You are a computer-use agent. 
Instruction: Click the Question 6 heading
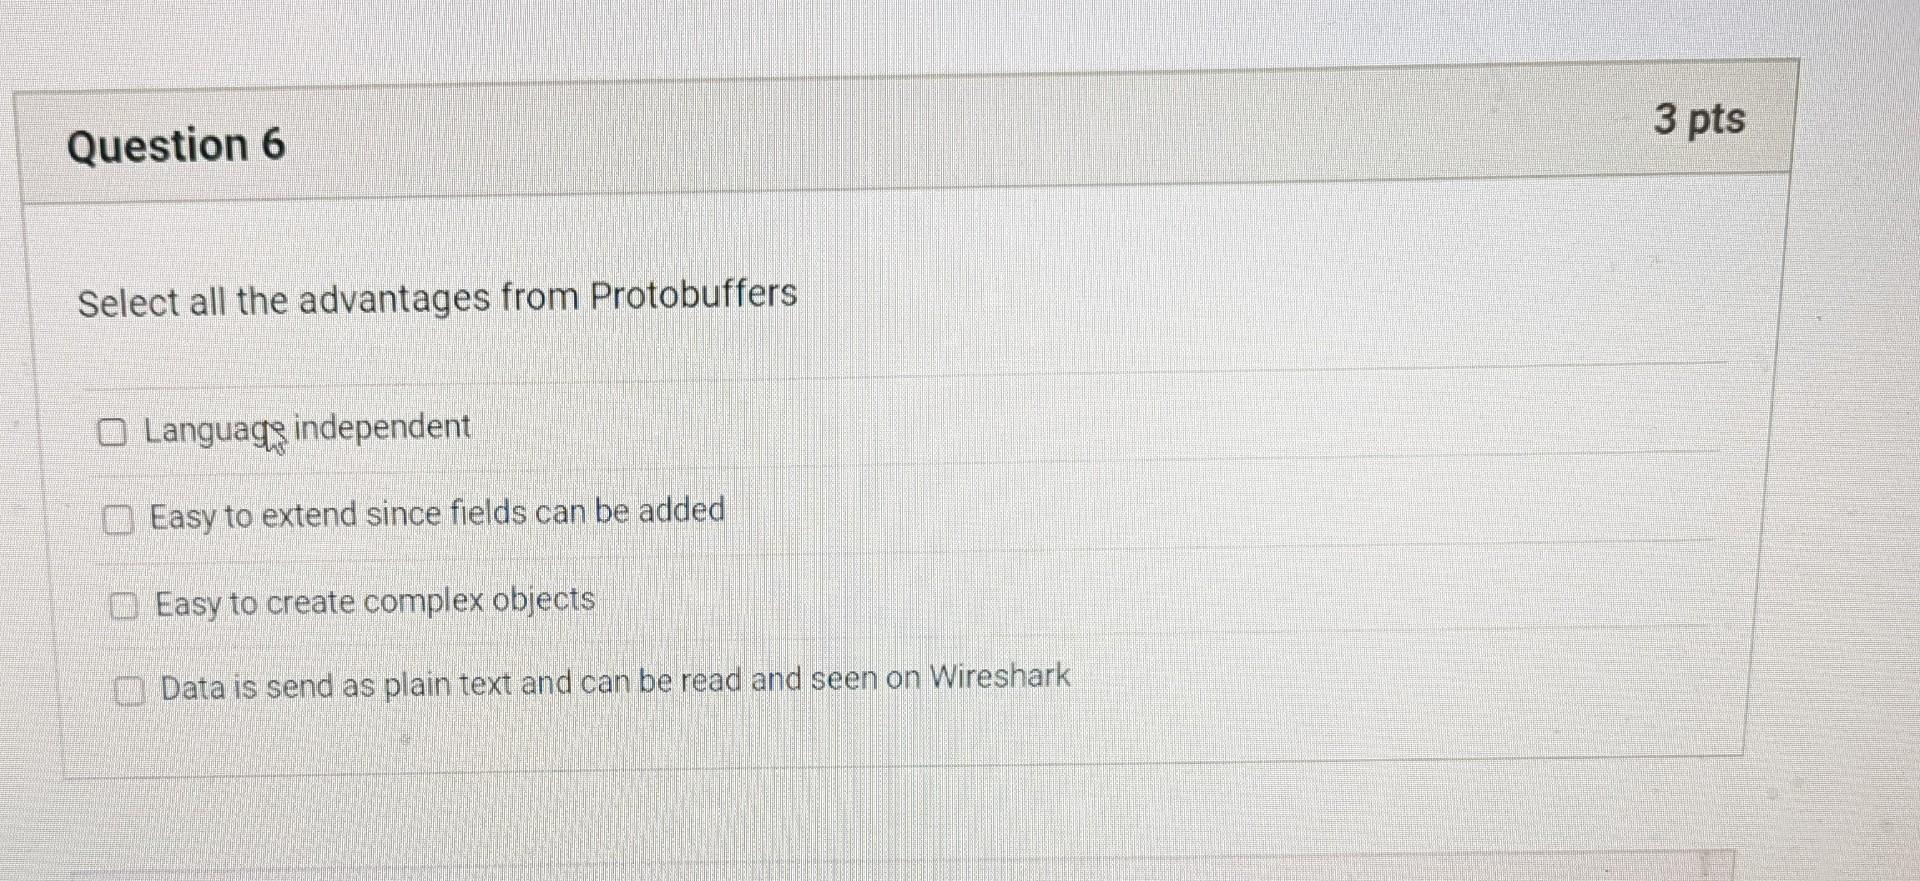click(x=176, y=145)
